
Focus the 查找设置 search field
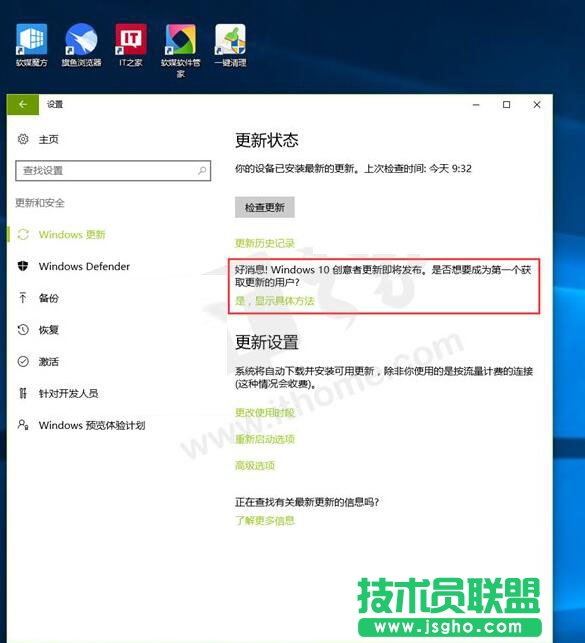pos(113,170)
